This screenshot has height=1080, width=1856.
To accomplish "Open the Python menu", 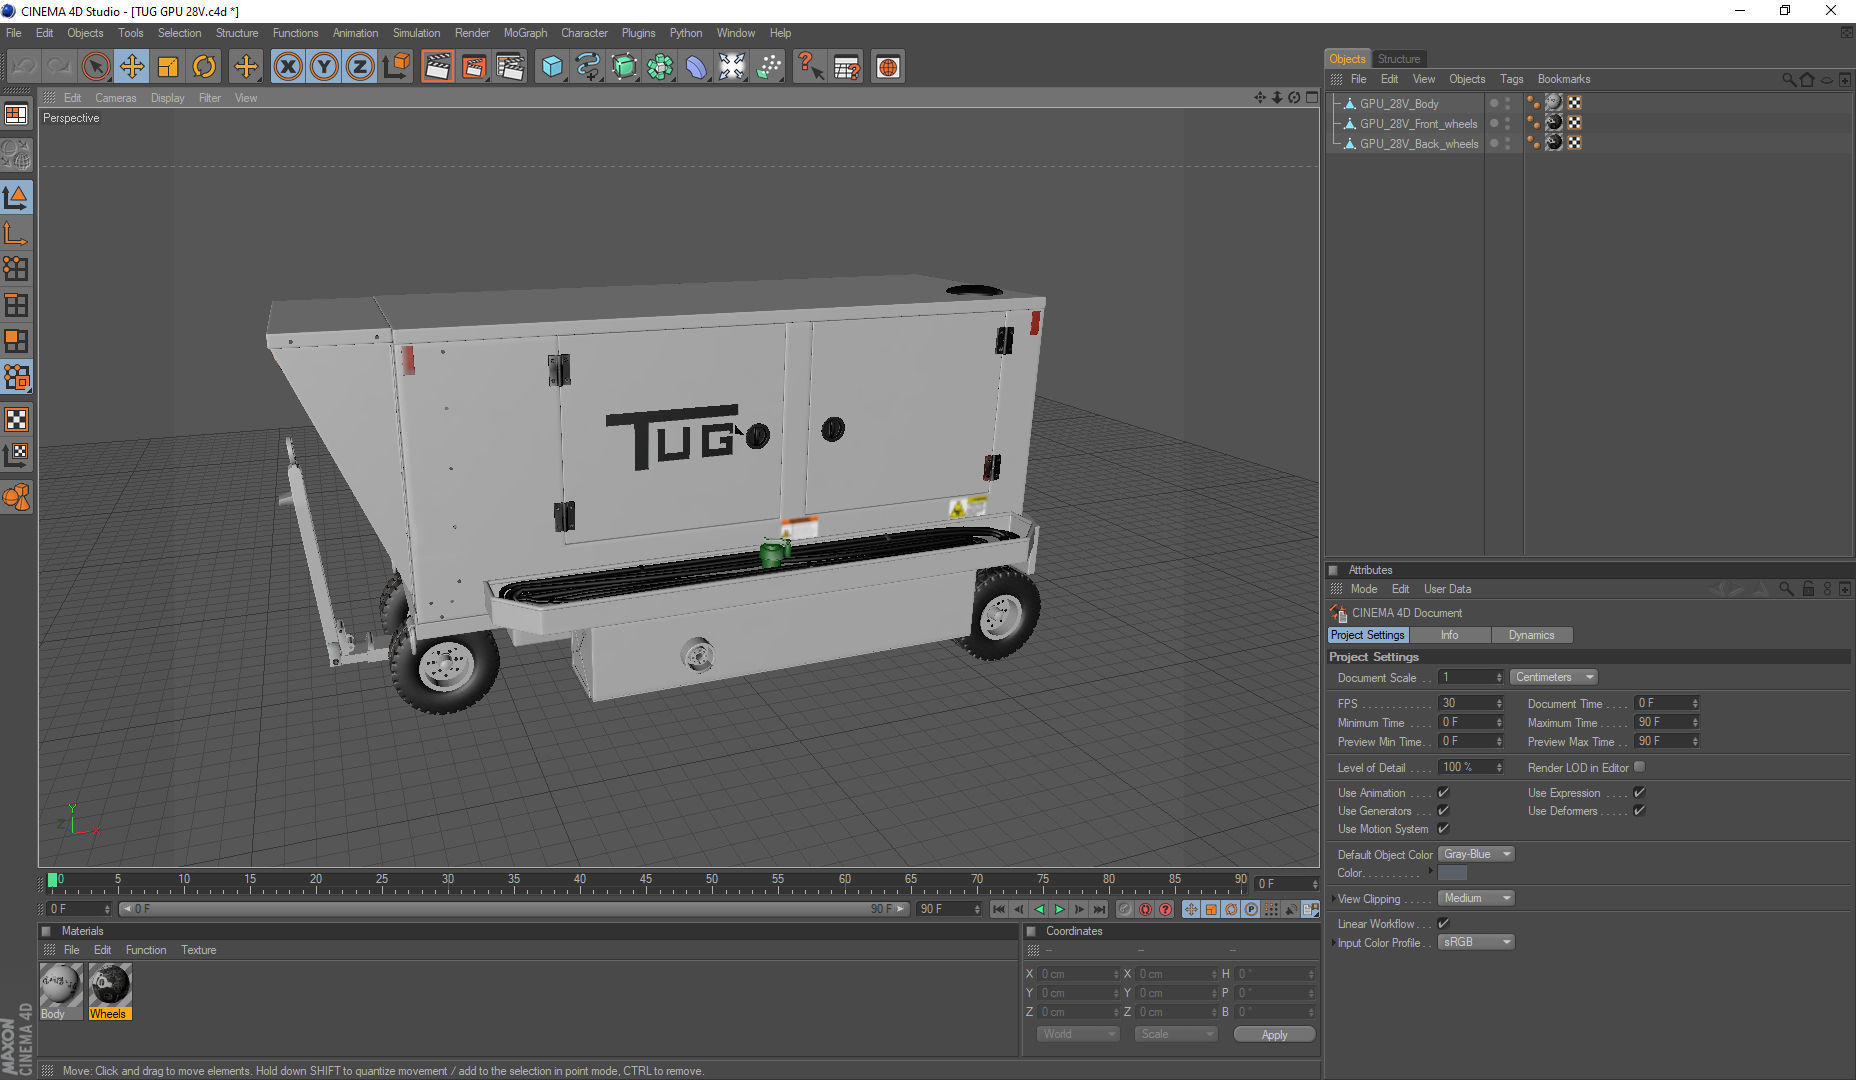I will 686,33.
